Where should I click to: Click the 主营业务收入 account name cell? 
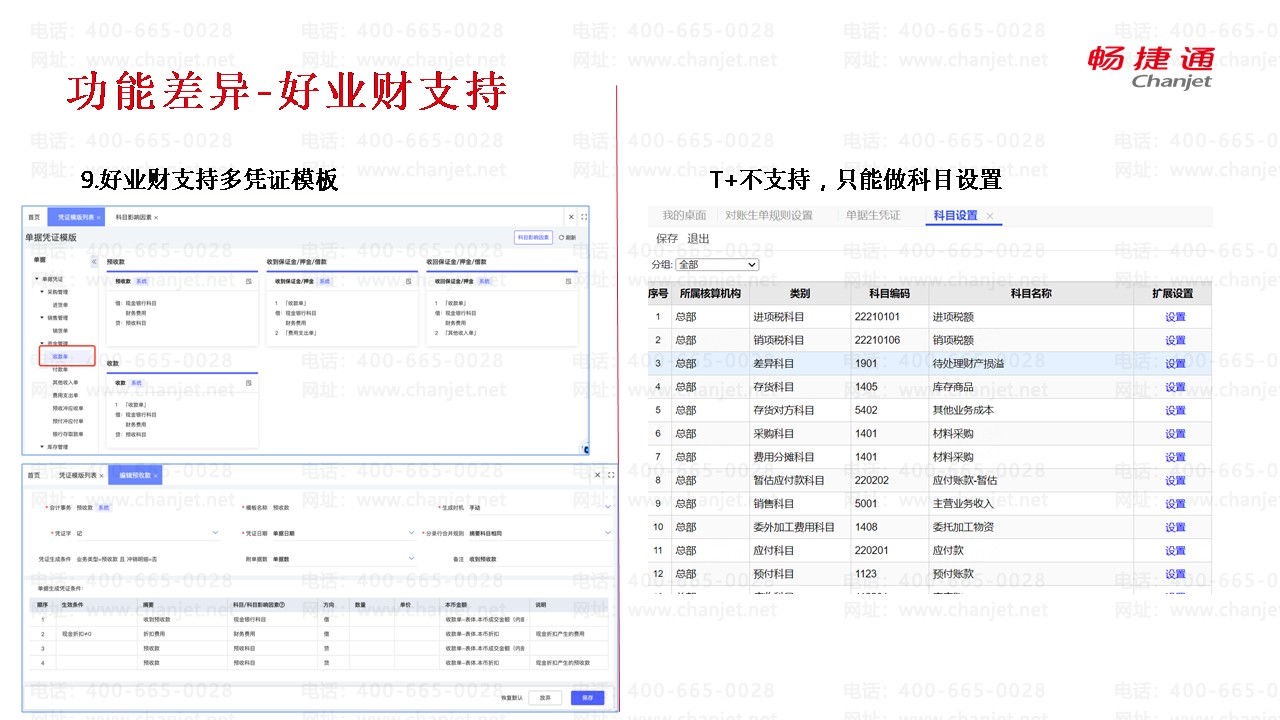tap(1033, 504)
